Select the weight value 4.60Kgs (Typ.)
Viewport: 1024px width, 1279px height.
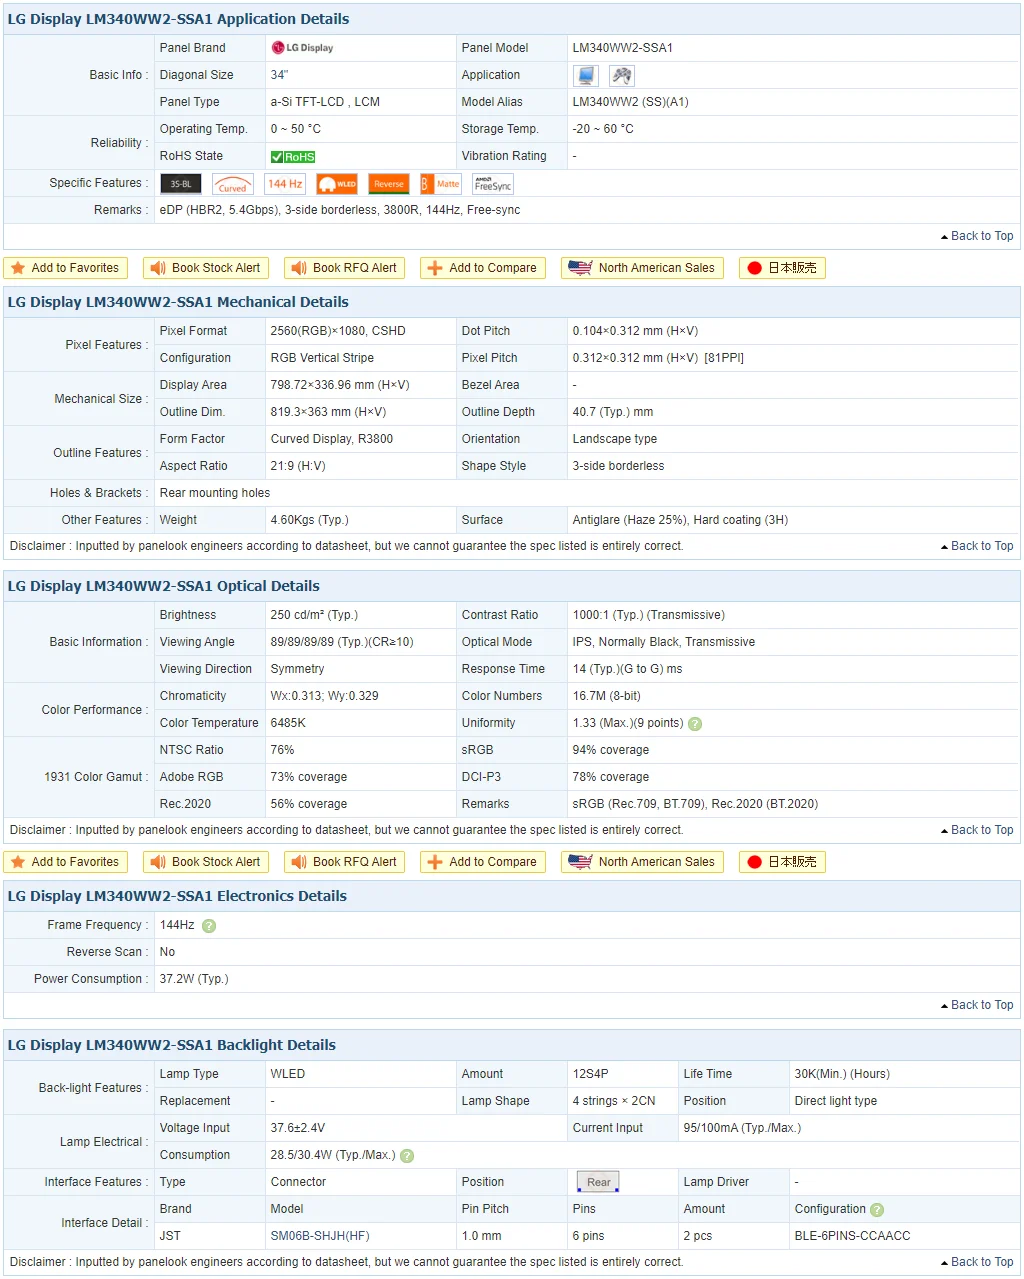[x=310, y=520]
